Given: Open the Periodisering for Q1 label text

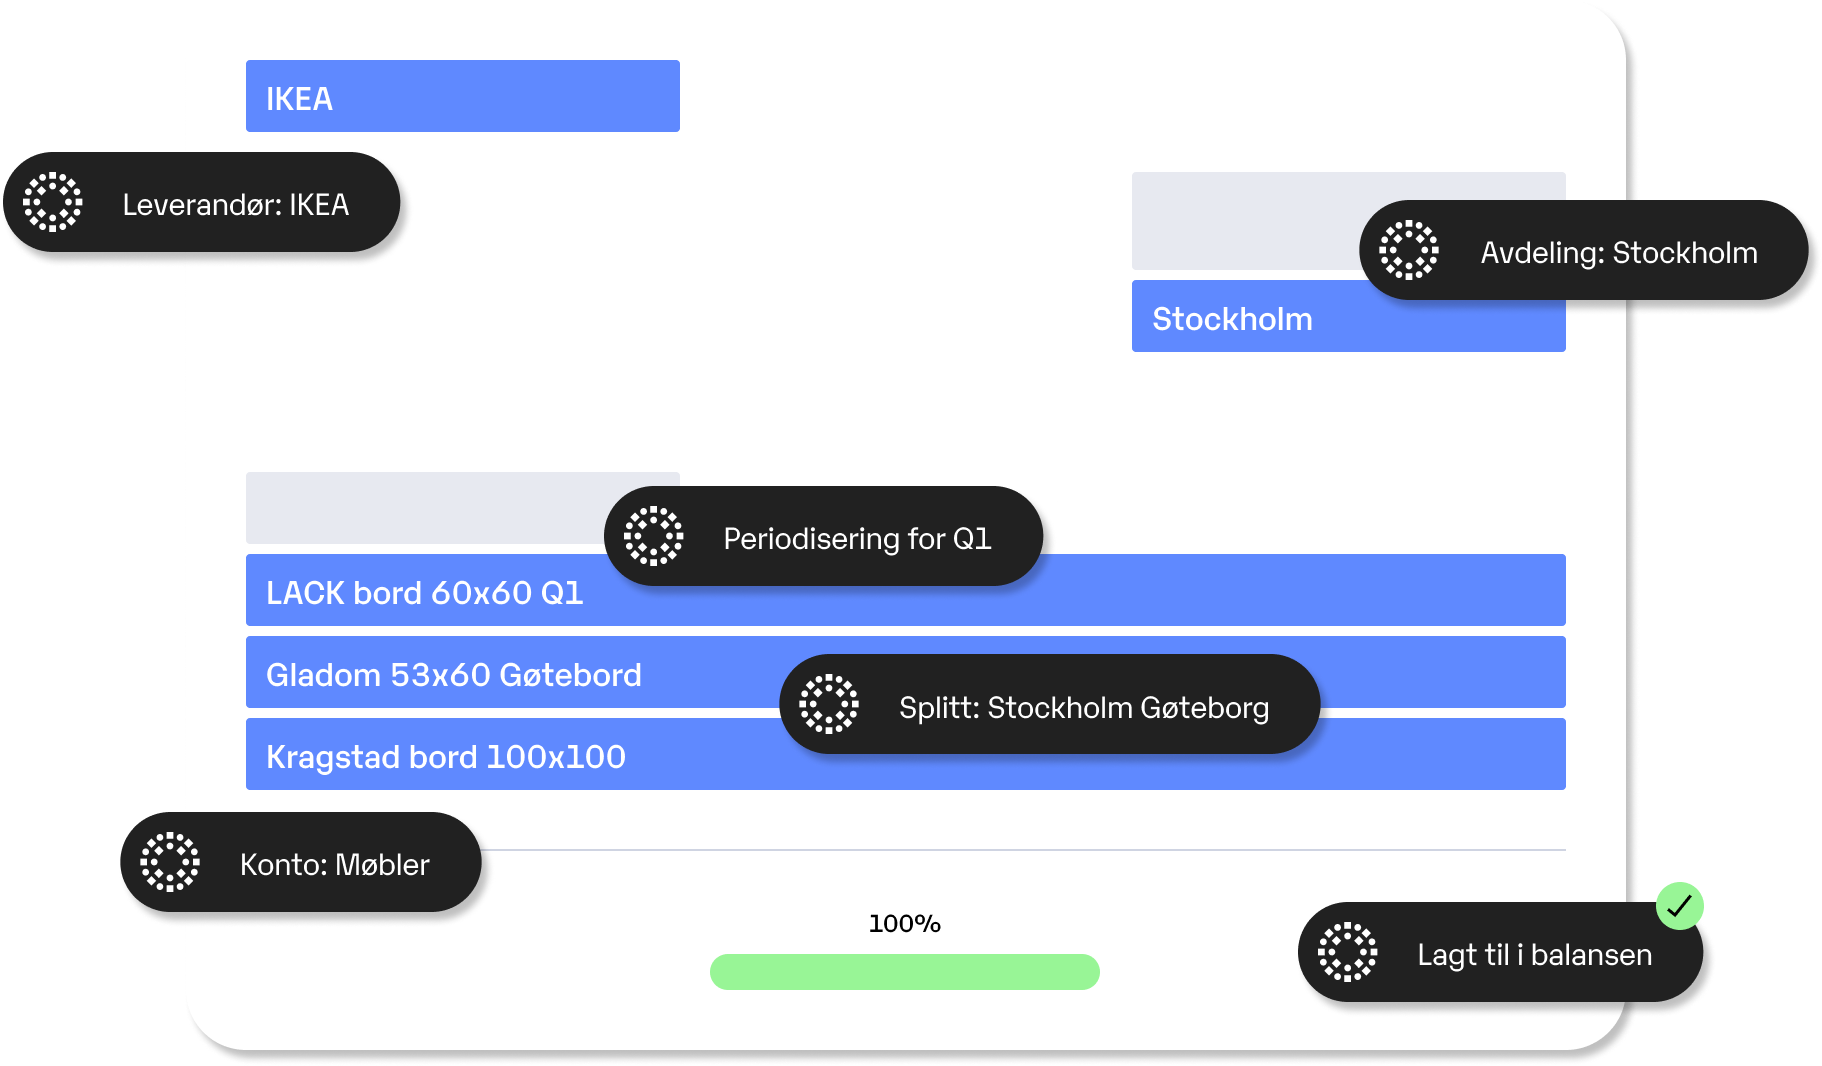Looking at the screenshot, I should click(857, 538).
